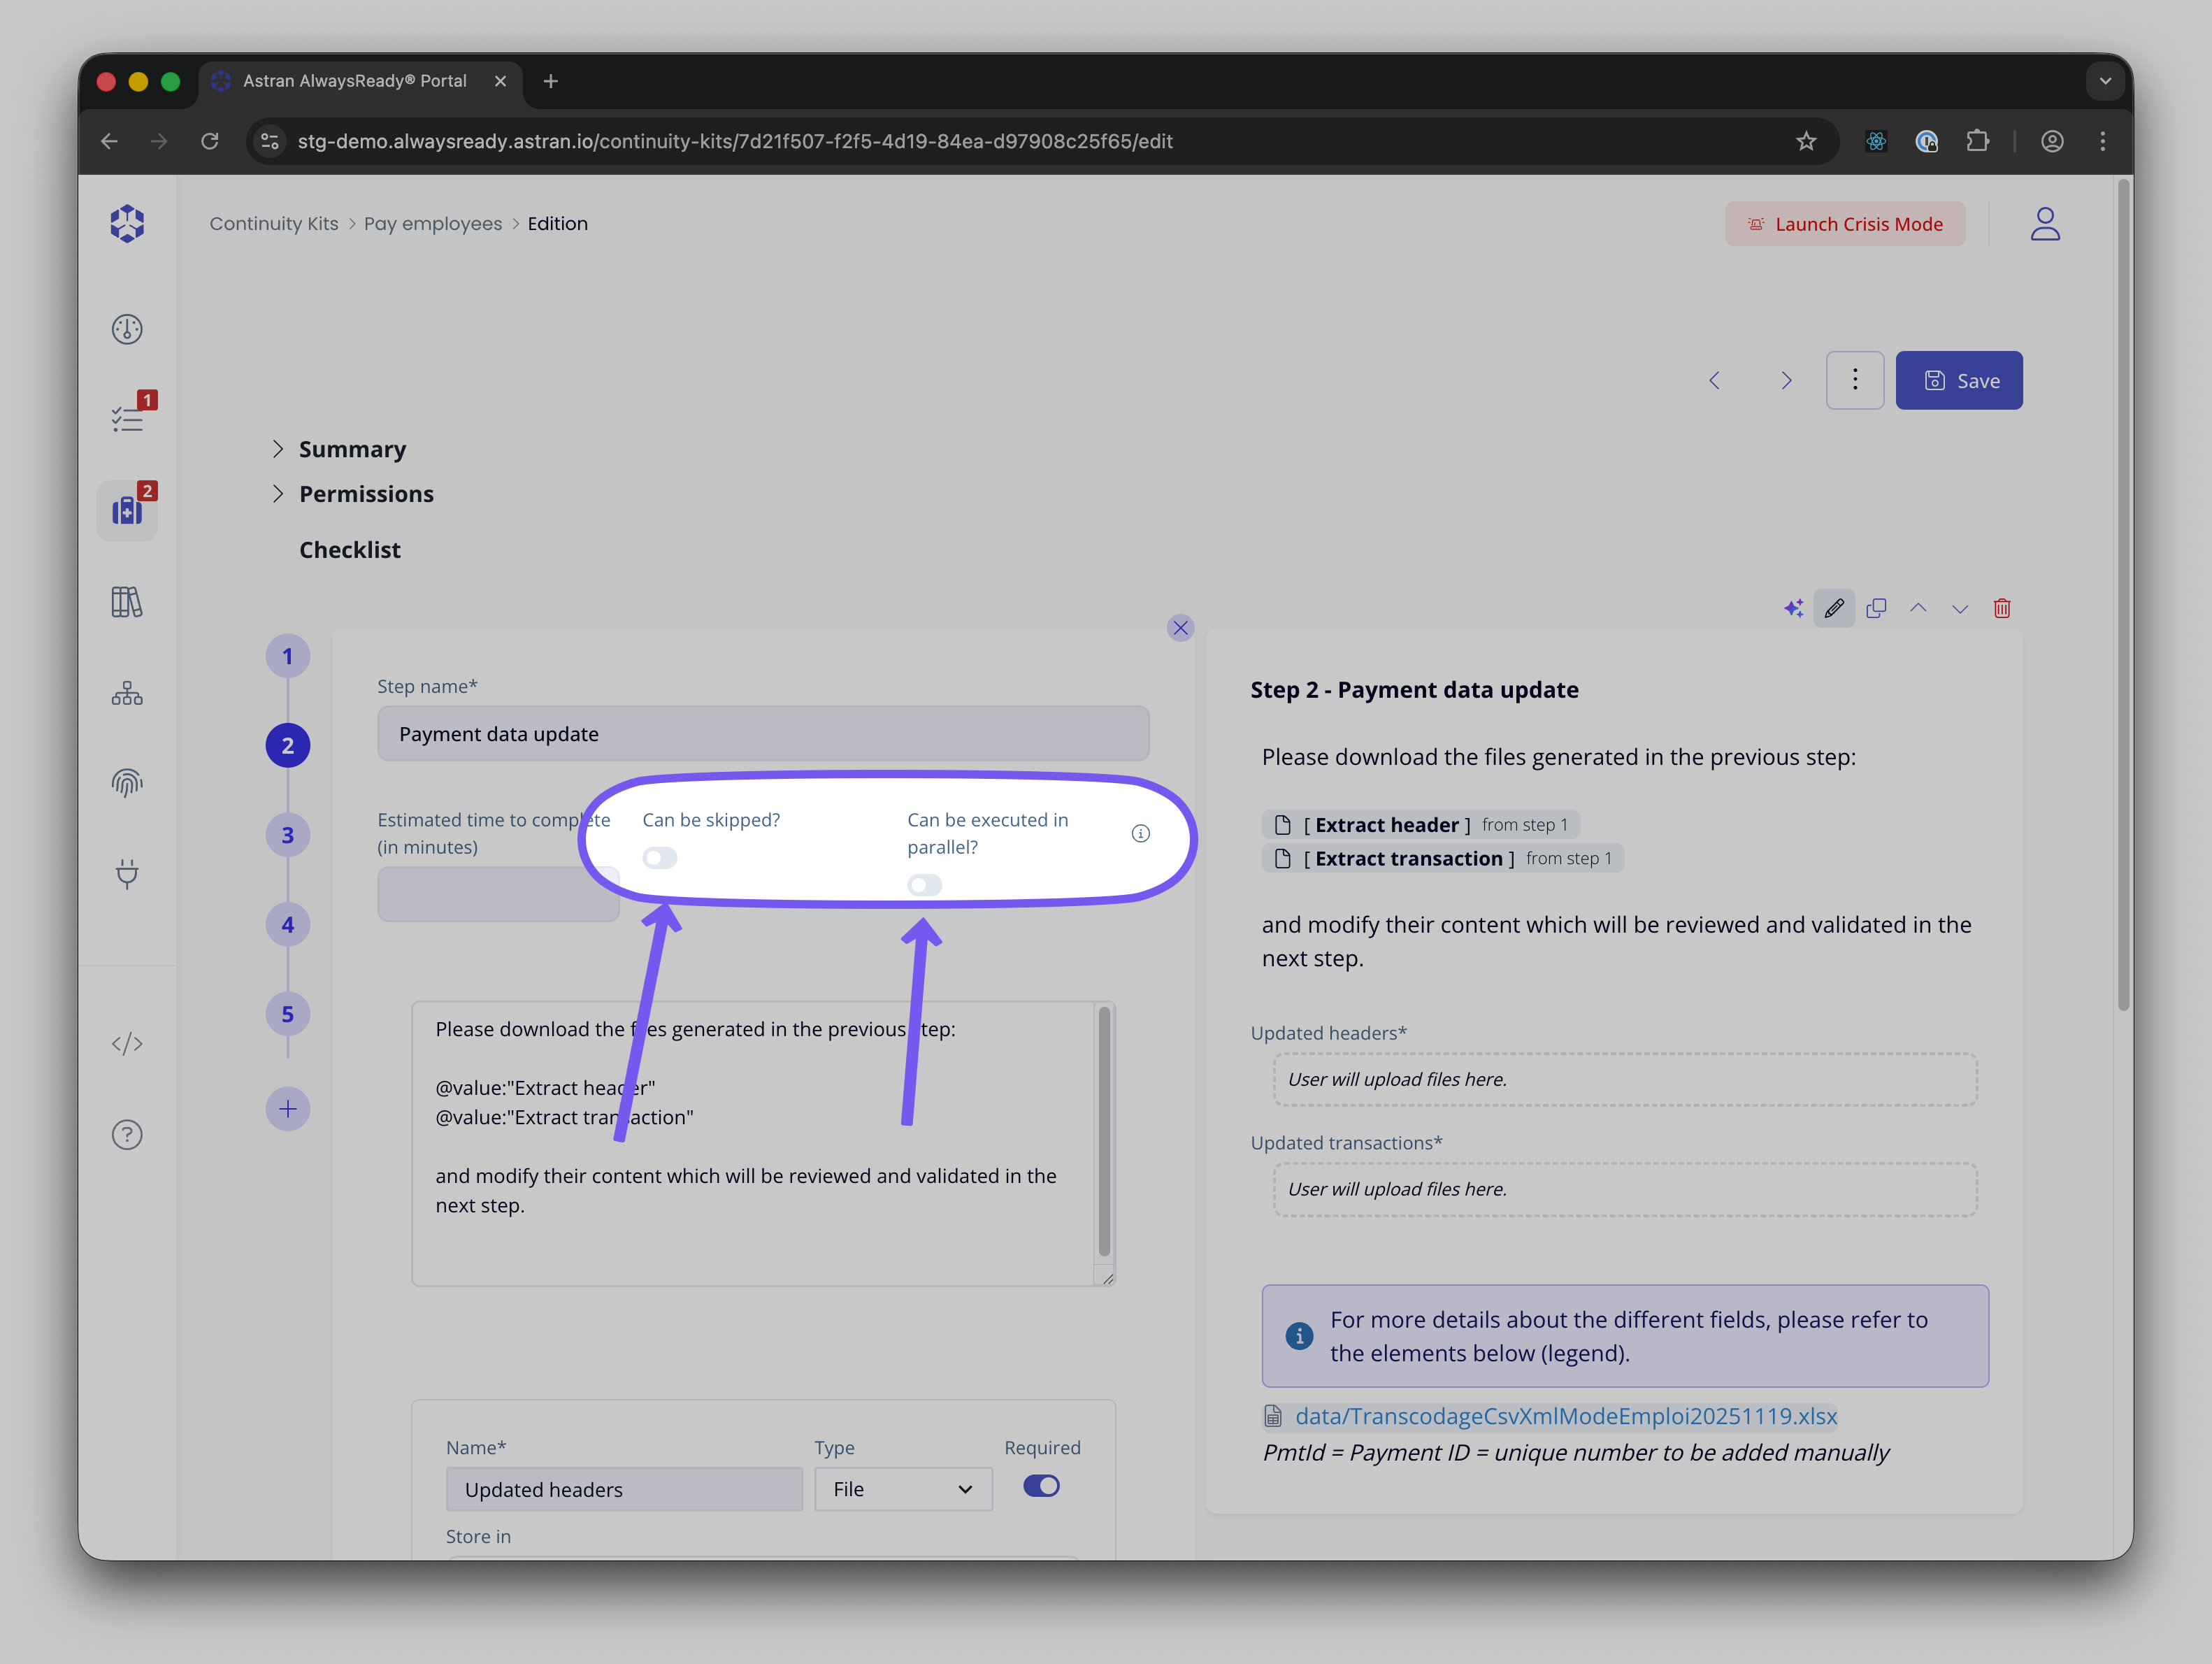Screen dimensions: 2212x1664
Task: Click the info icon beside parallel option
Action: click(x=1140, y=833)
